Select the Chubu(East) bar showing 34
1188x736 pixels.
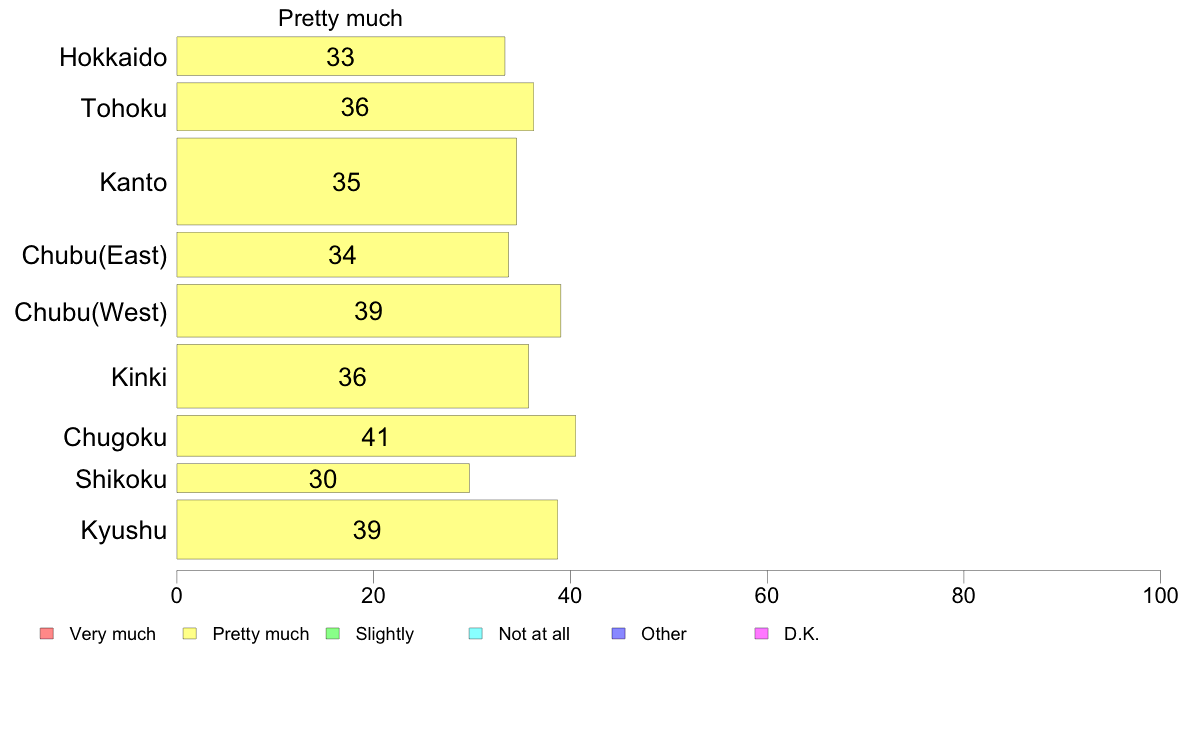pos(342,255)
